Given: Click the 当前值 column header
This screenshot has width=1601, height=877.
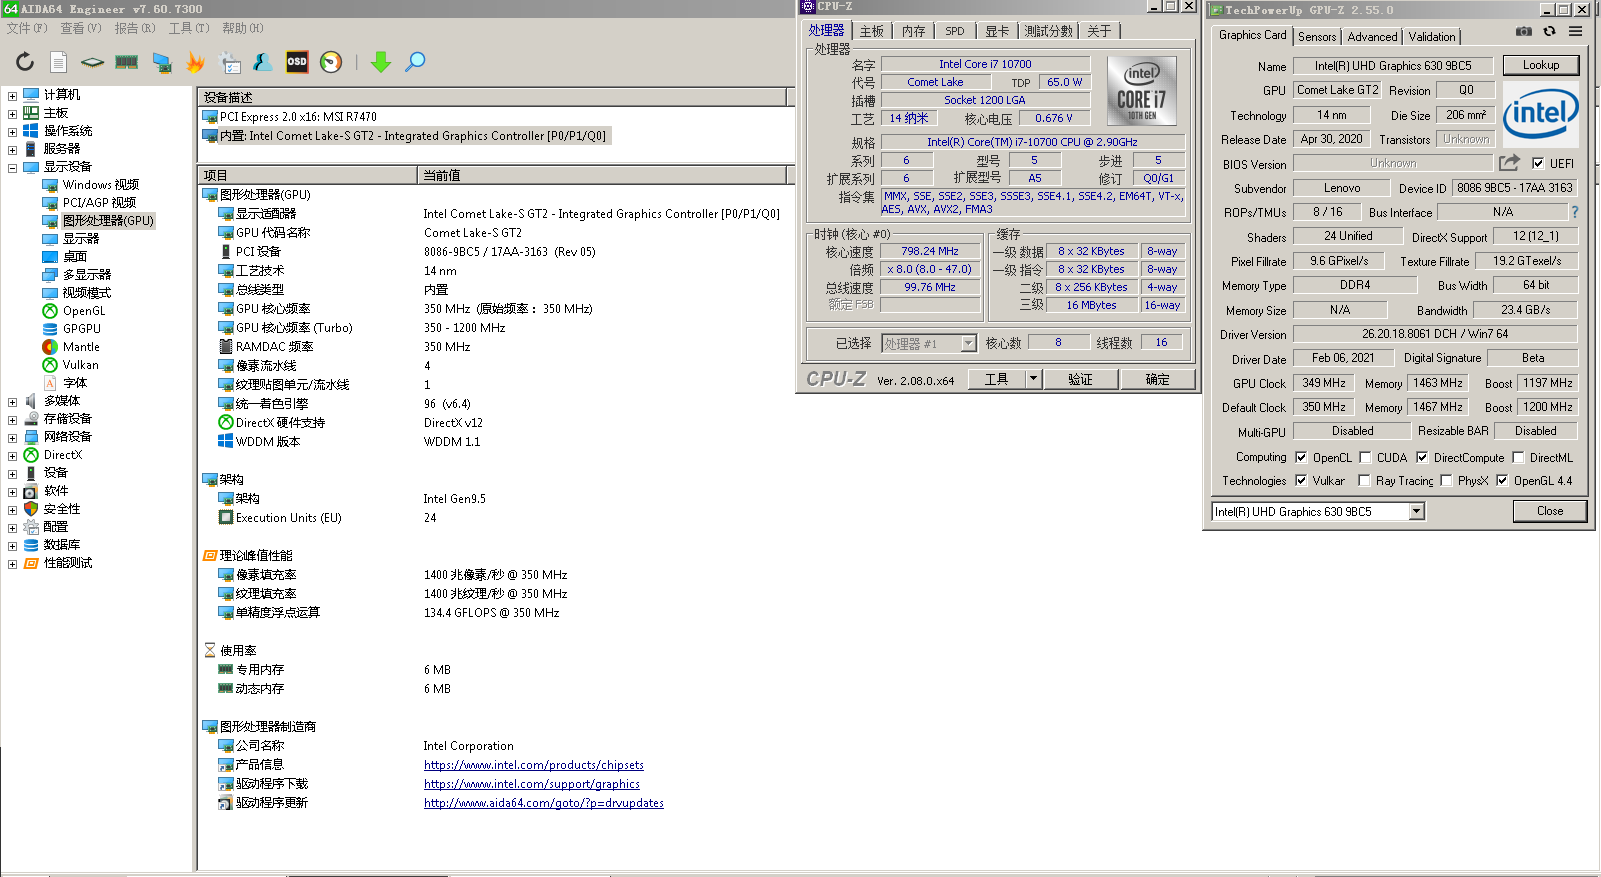Looking at the screenshot, I should pos(602,175).
